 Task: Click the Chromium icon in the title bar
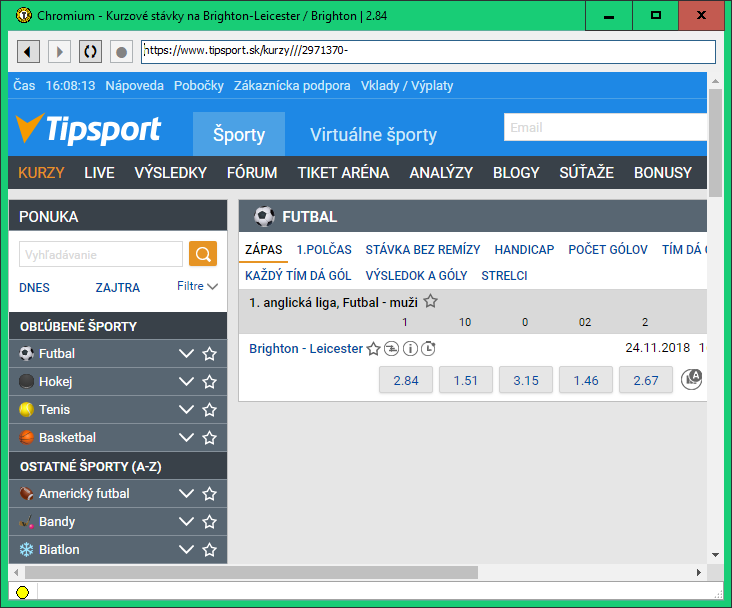click(24, 15)
